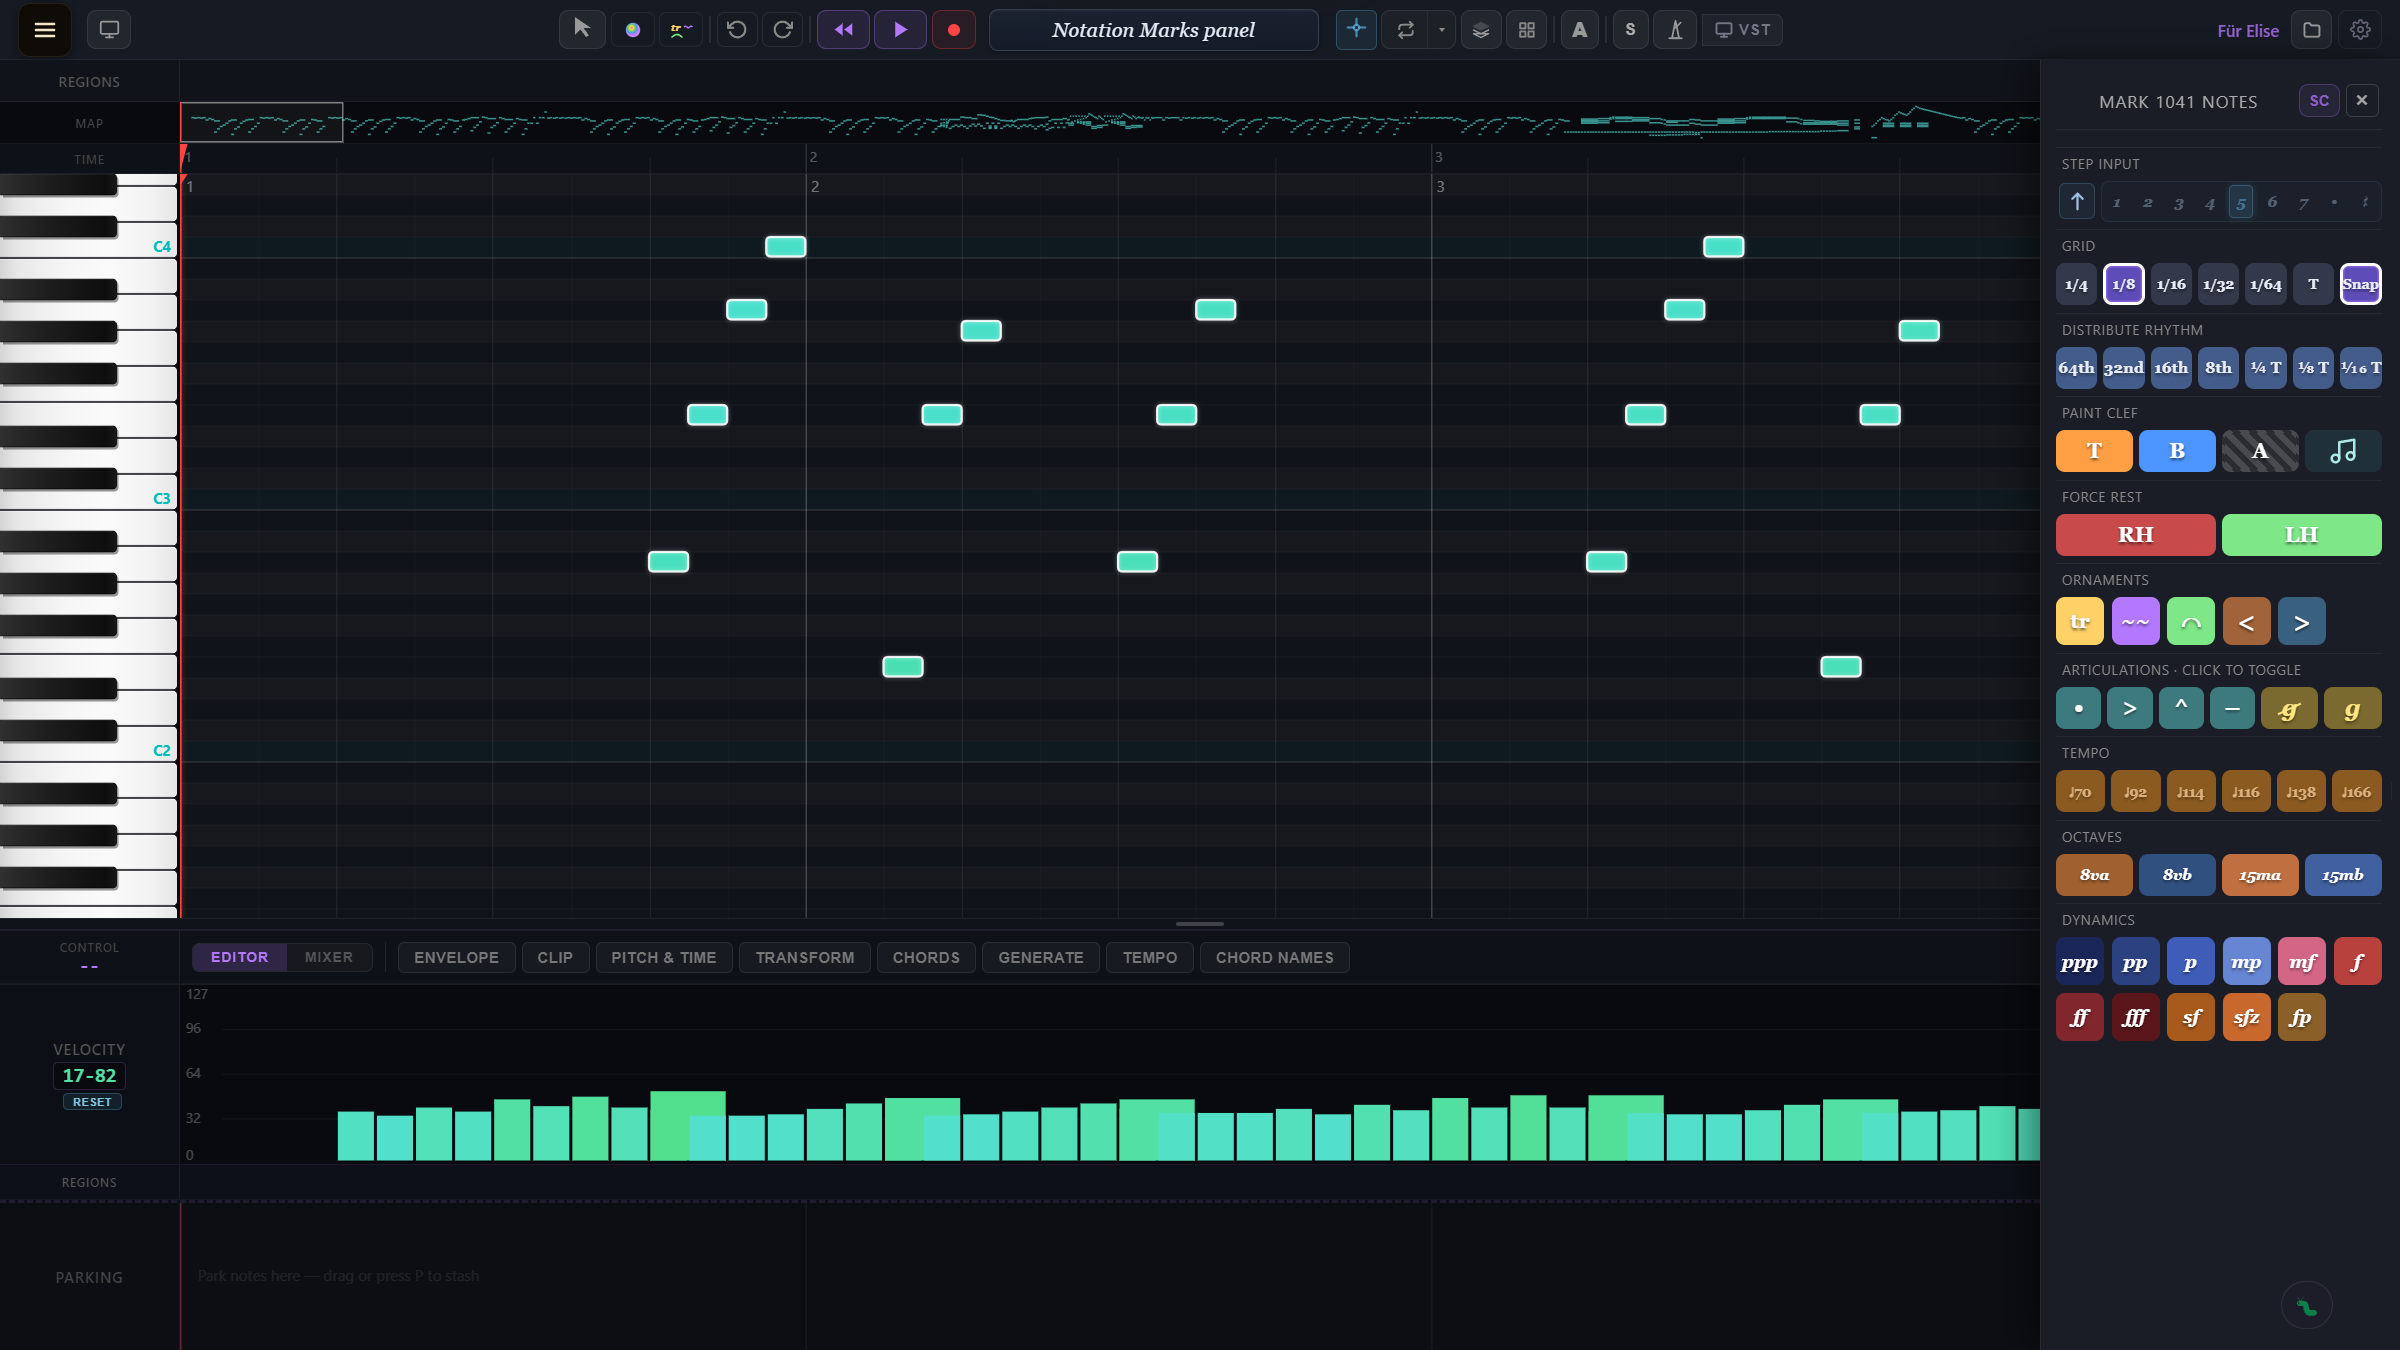Image resolution: width=2400 pixels, height=1350 pixels.
Task: Set grid to 1/16
Action: 2171,285
